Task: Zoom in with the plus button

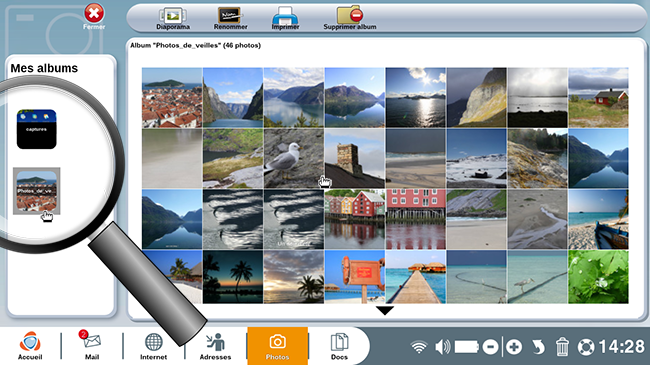Action: tap(514, 347)
